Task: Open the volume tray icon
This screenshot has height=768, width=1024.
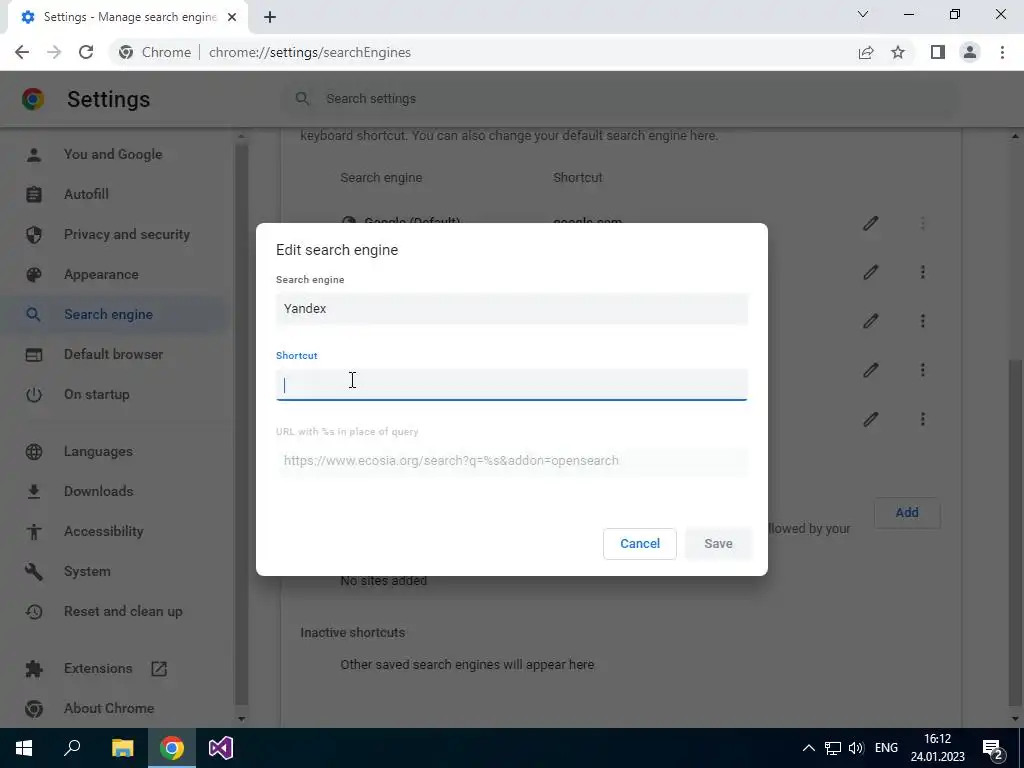Action: pos(856,748)
